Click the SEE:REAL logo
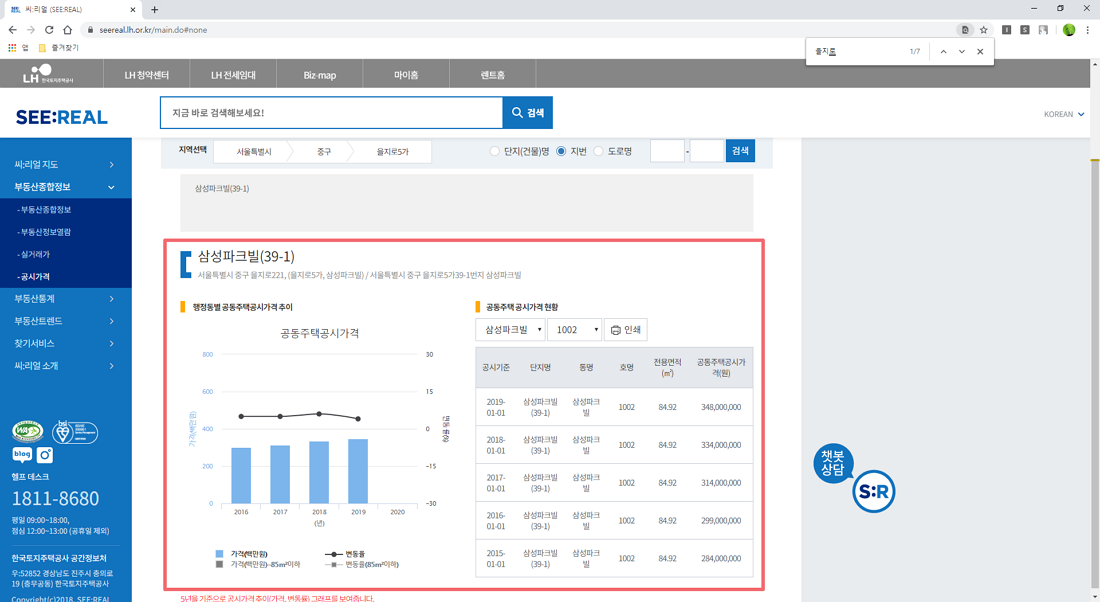Viewport: 1100px width, 602px height. click(62, 116)
